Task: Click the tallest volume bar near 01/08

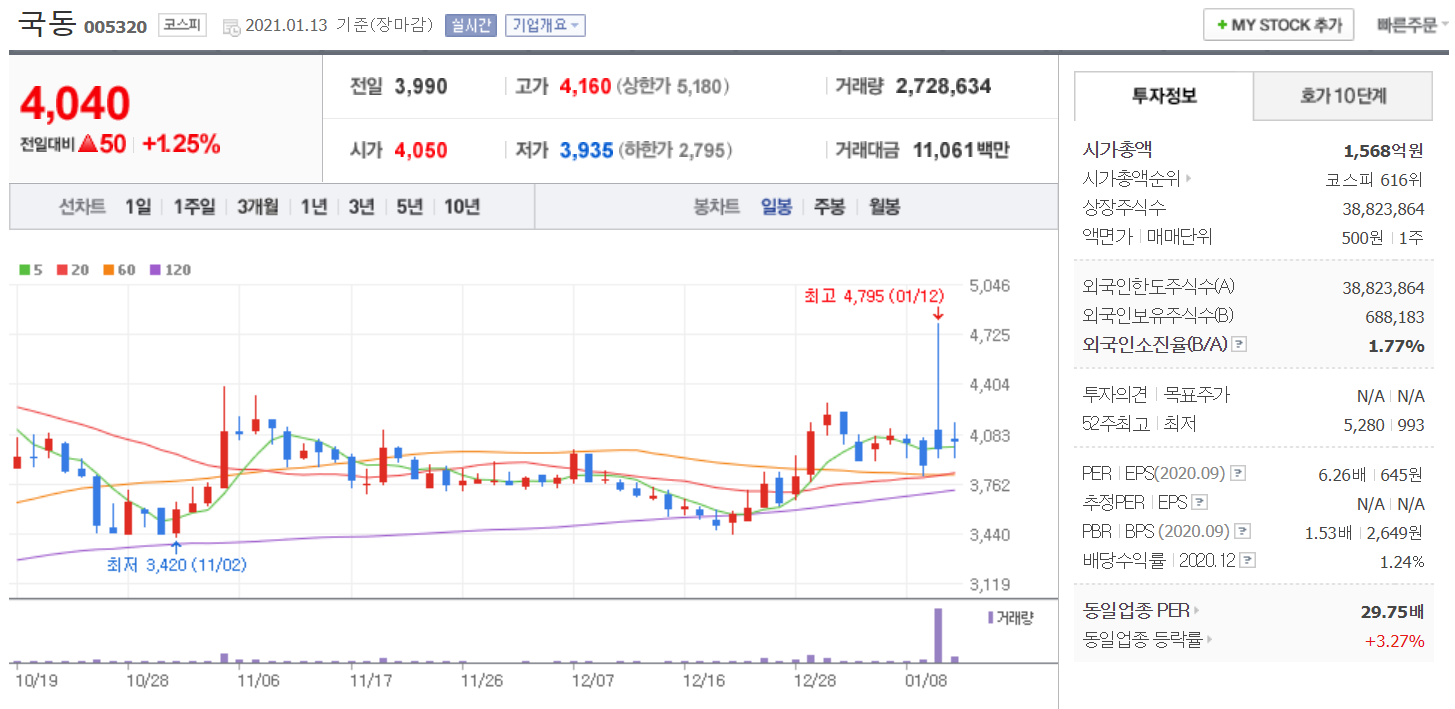Action: 938,635
